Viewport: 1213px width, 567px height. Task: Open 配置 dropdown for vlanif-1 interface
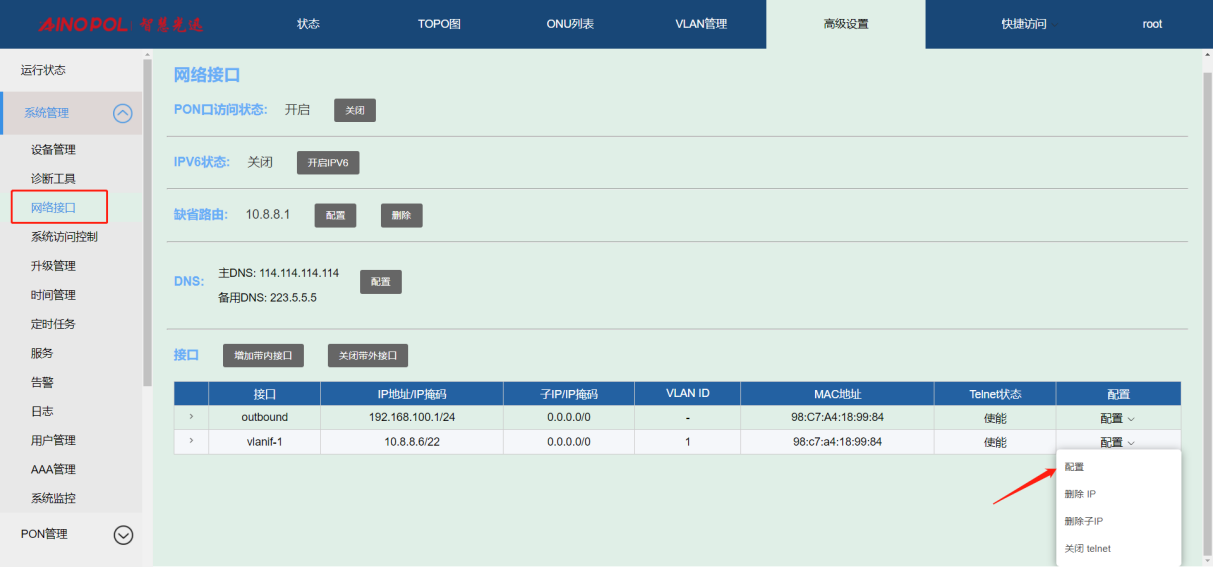coord(1117,442)
